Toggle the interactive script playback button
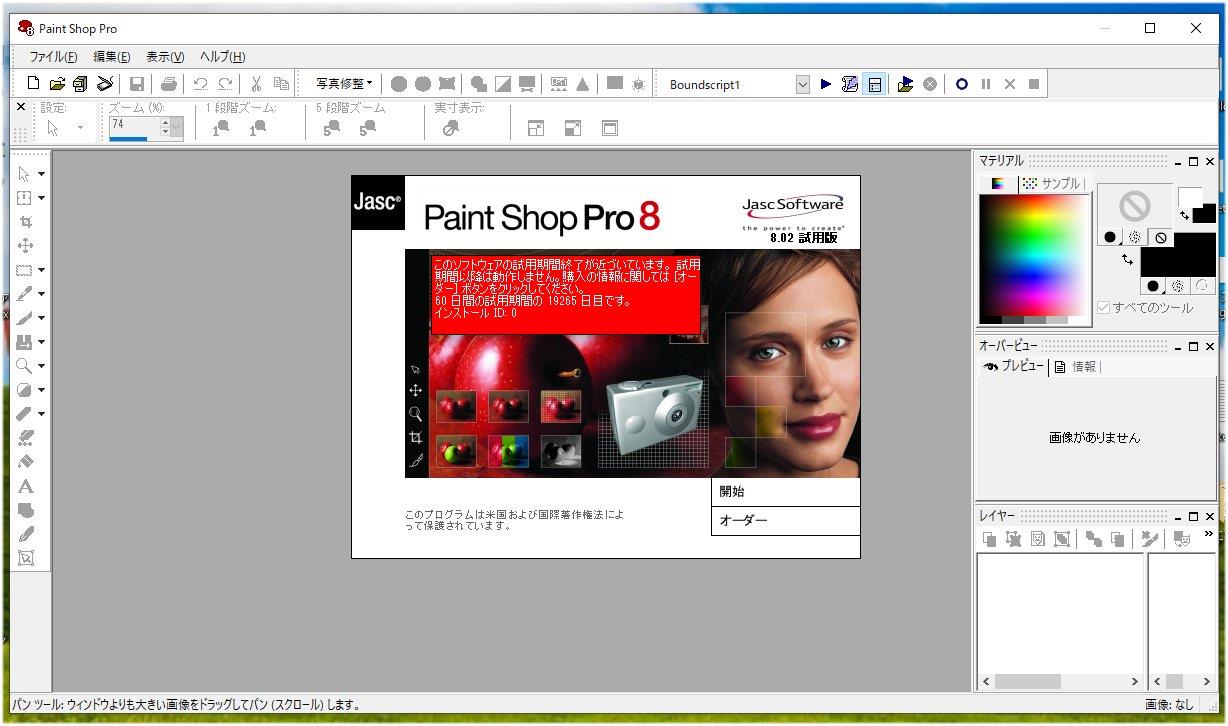Screen dimensions: 1228x726 pos(874,84)
